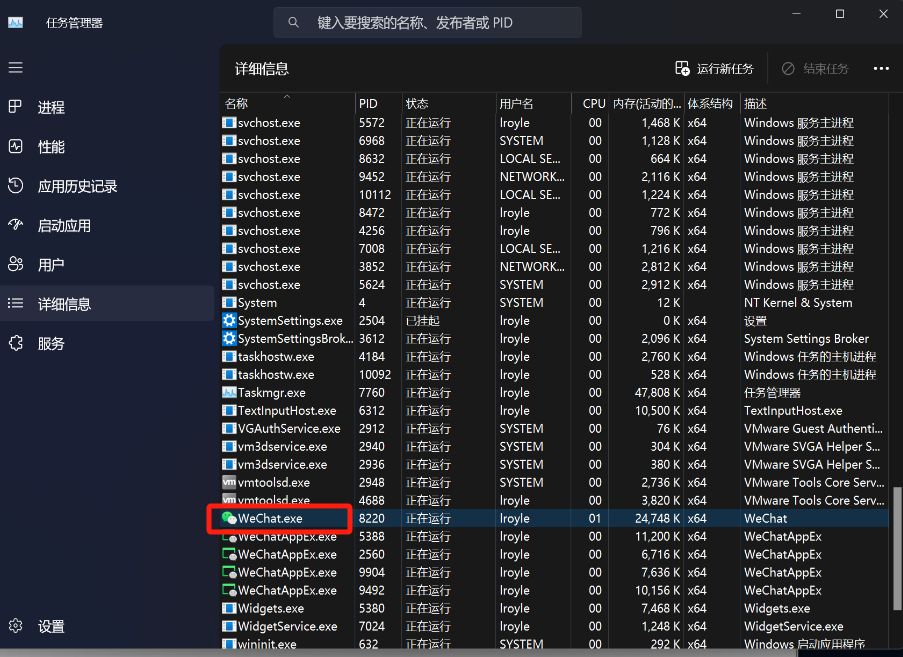Image resolution: width=903 pixels, height=657 pixels.
Task: Click the WidgetService.exe icon
Action: point(229,626)
